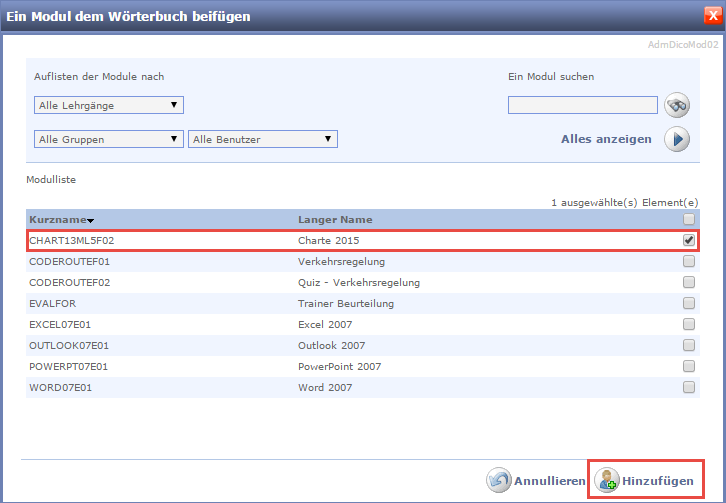The image size is (726, 503).
Task: Click the Annullieren undo arrow icon
Action: (499, 481)
